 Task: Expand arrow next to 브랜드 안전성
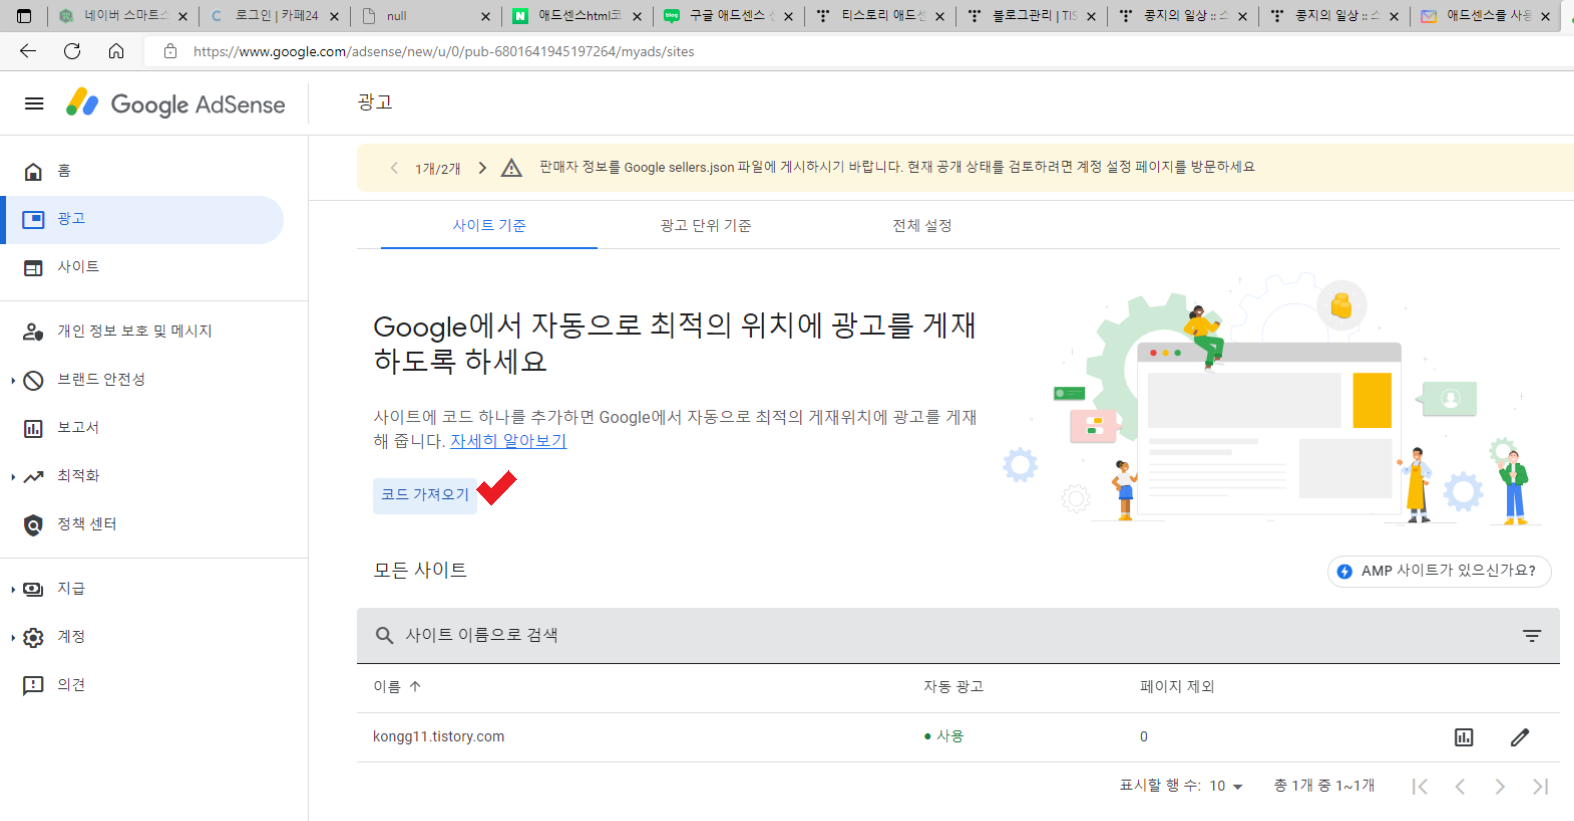point(13,380)
